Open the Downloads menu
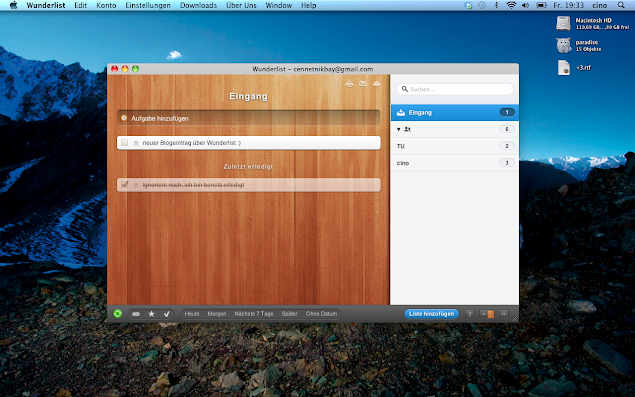This screenshot has width=635, height=397. click(198, 5)
